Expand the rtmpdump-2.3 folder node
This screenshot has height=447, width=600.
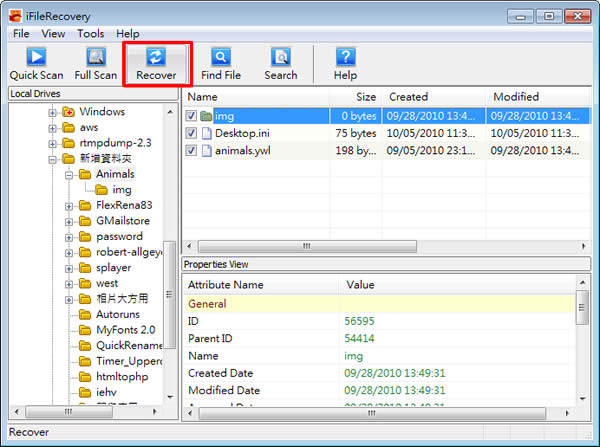point(52,144)
